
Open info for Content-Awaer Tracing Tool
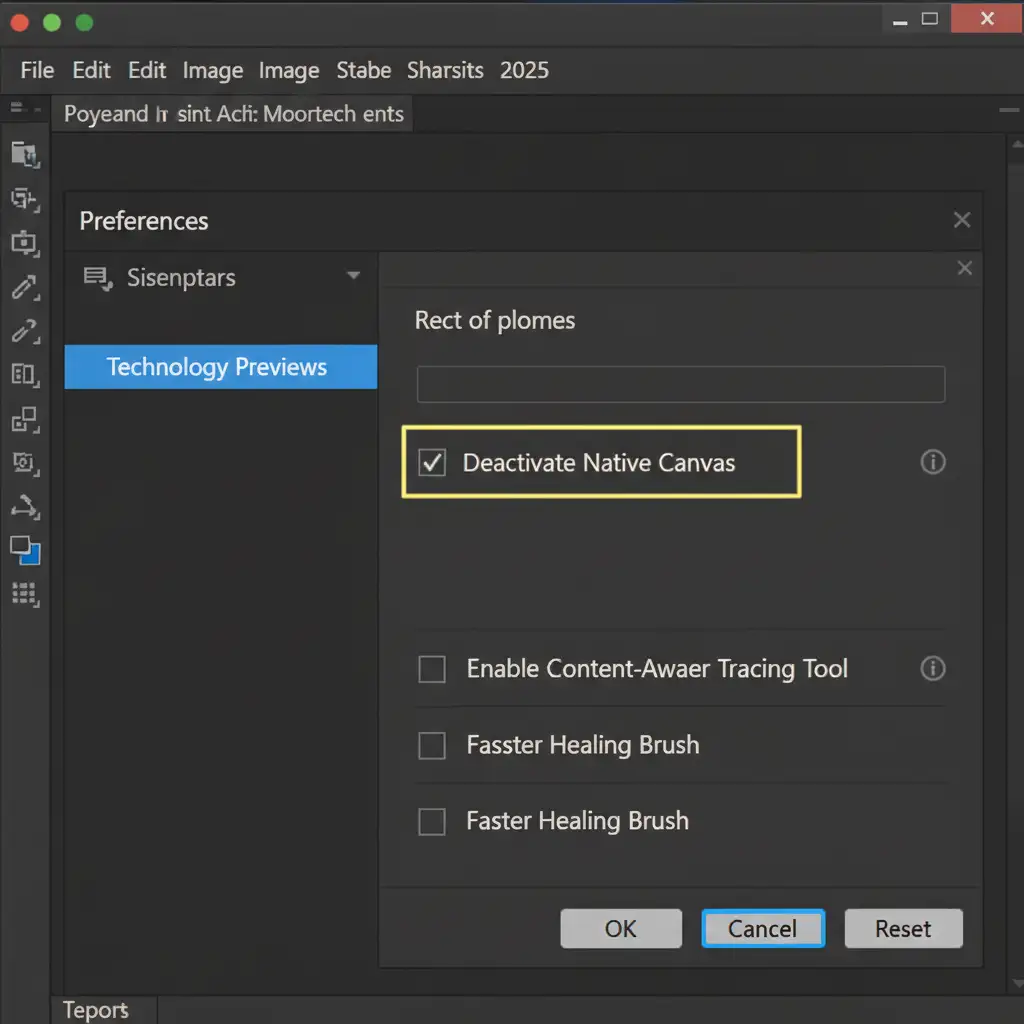[x=932, y=669]
